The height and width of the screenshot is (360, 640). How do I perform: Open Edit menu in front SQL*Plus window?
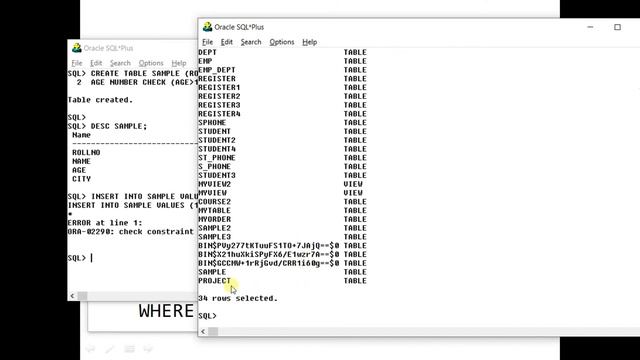[227, 42]
